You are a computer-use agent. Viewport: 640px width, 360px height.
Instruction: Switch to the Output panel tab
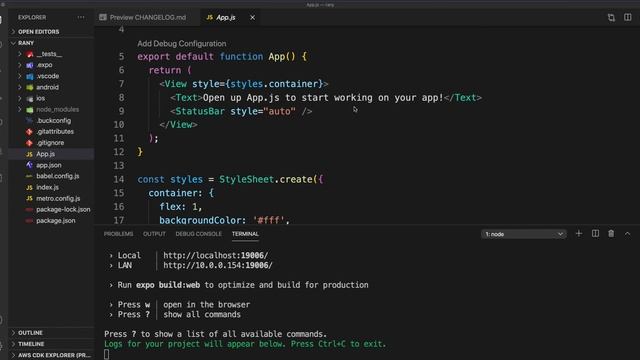154,234
